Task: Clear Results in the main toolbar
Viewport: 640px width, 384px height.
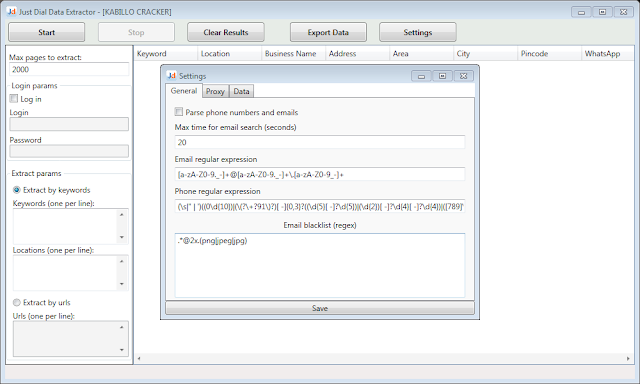Action: pyautogui.click(x=226, y=32)
